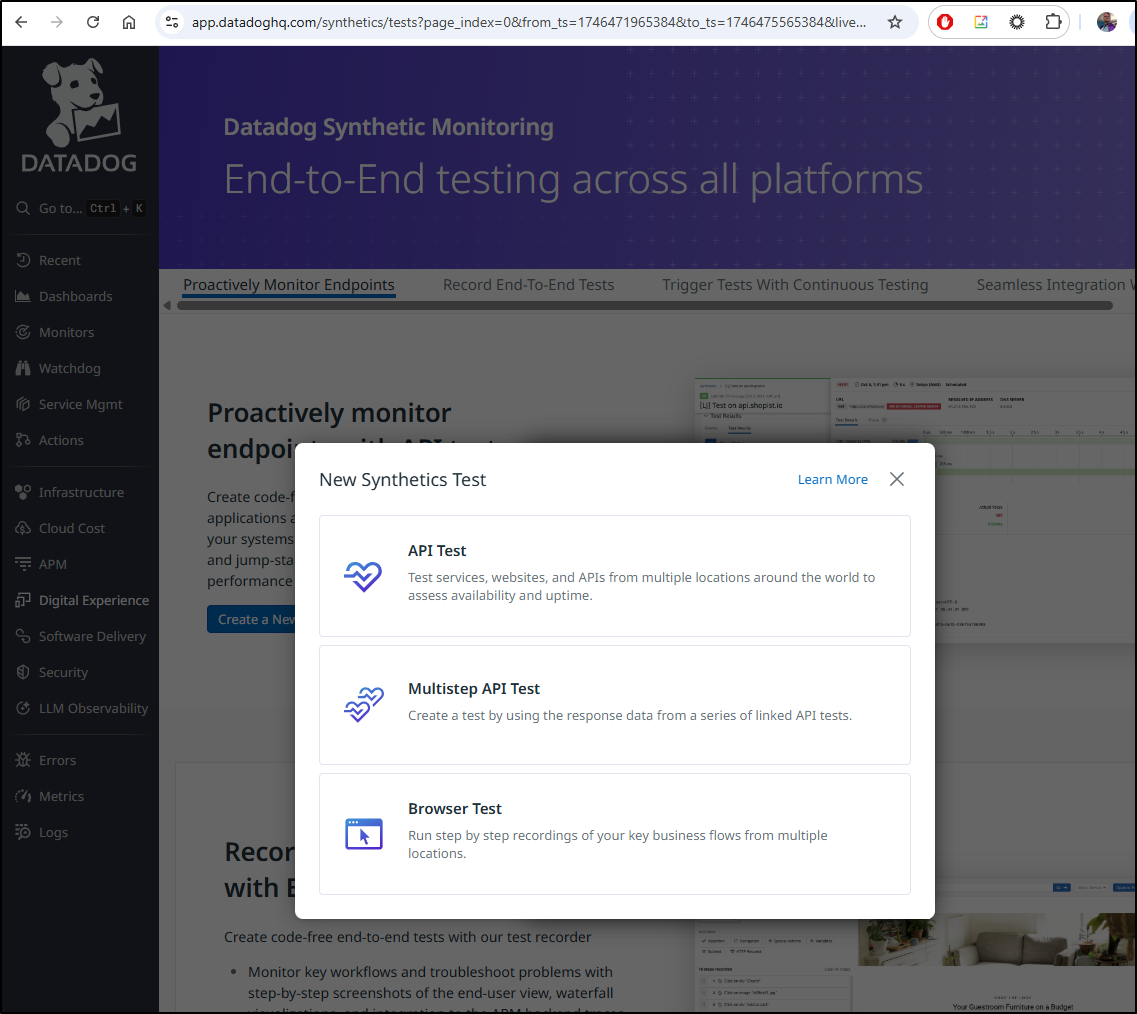Select the Seamless Integration tab
This screenshot has width=1137, height=1014.
click(x=1054, y=285)
